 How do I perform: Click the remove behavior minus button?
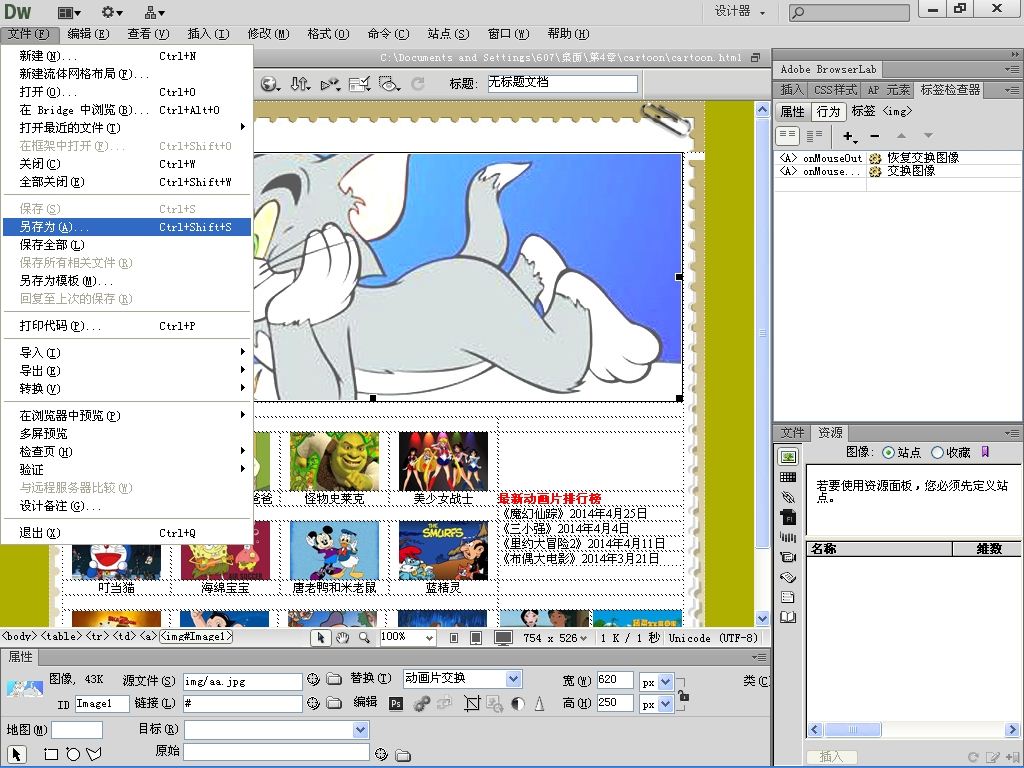(x=874, y=136)
